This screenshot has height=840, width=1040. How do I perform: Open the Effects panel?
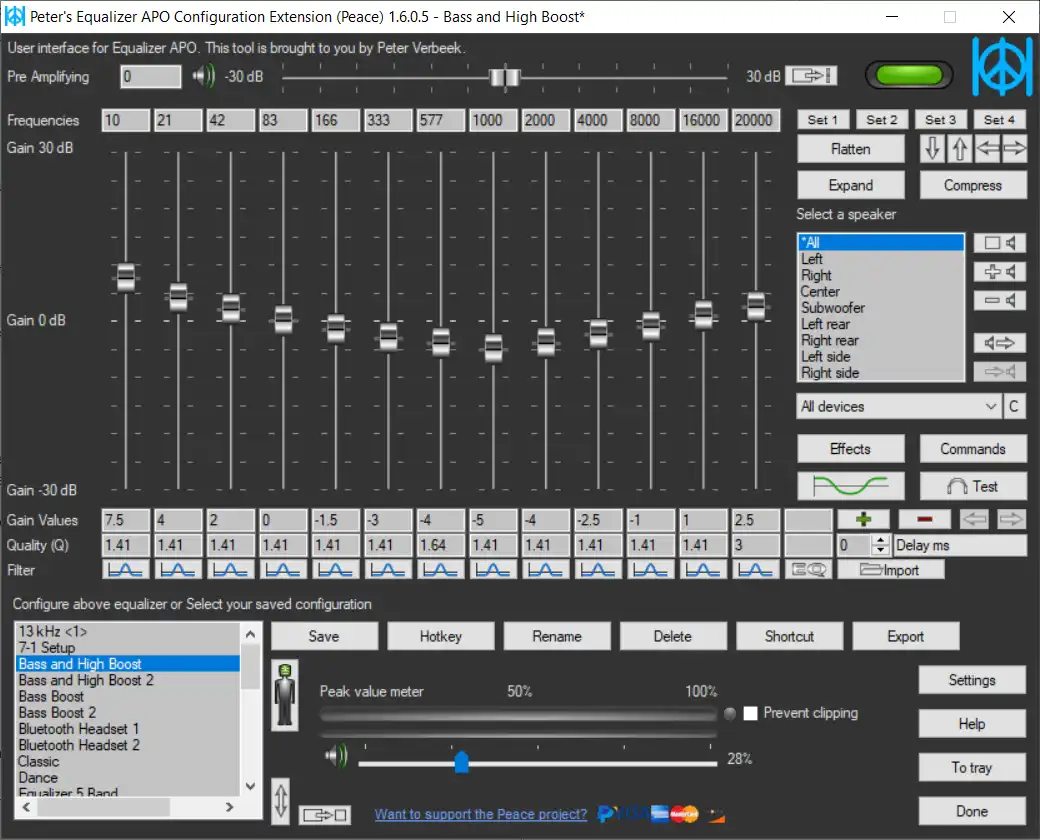pyautogui.click(x=850, y=449)
